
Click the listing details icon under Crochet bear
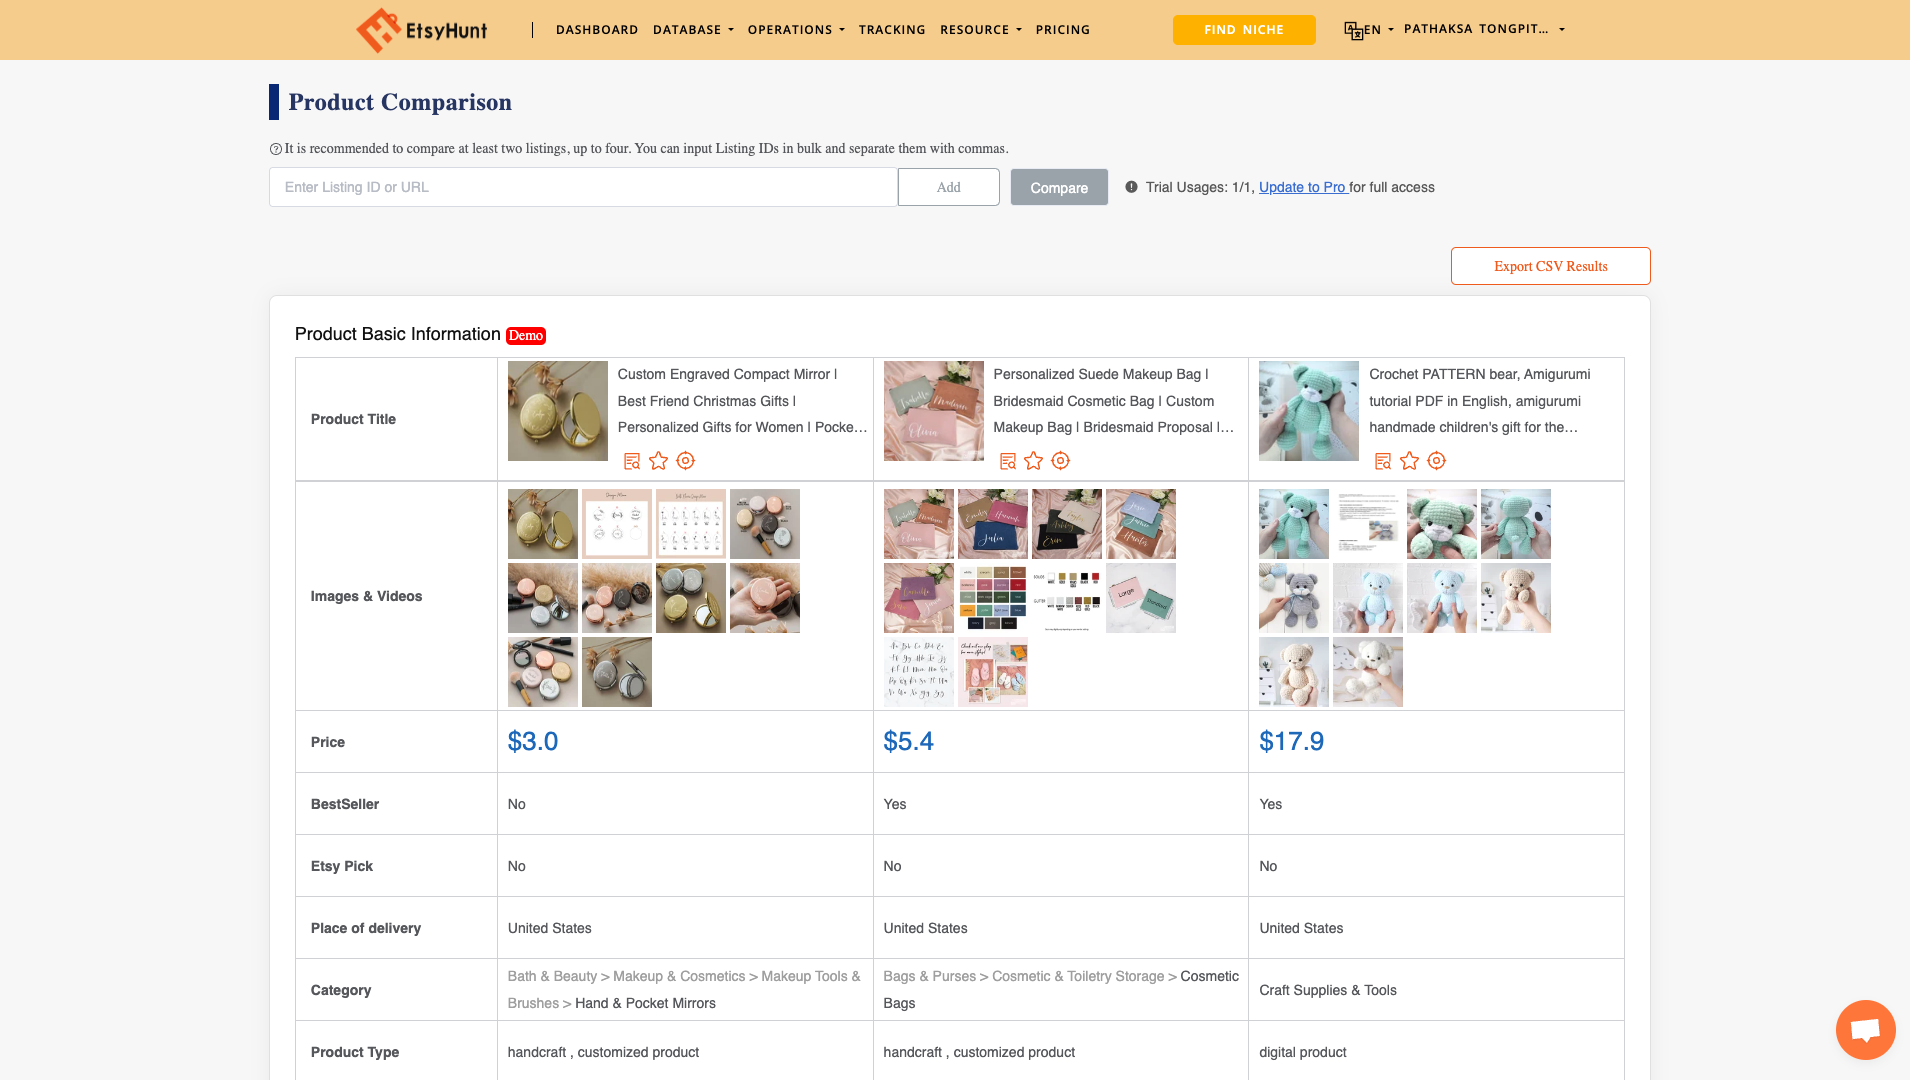point(1383,461)
